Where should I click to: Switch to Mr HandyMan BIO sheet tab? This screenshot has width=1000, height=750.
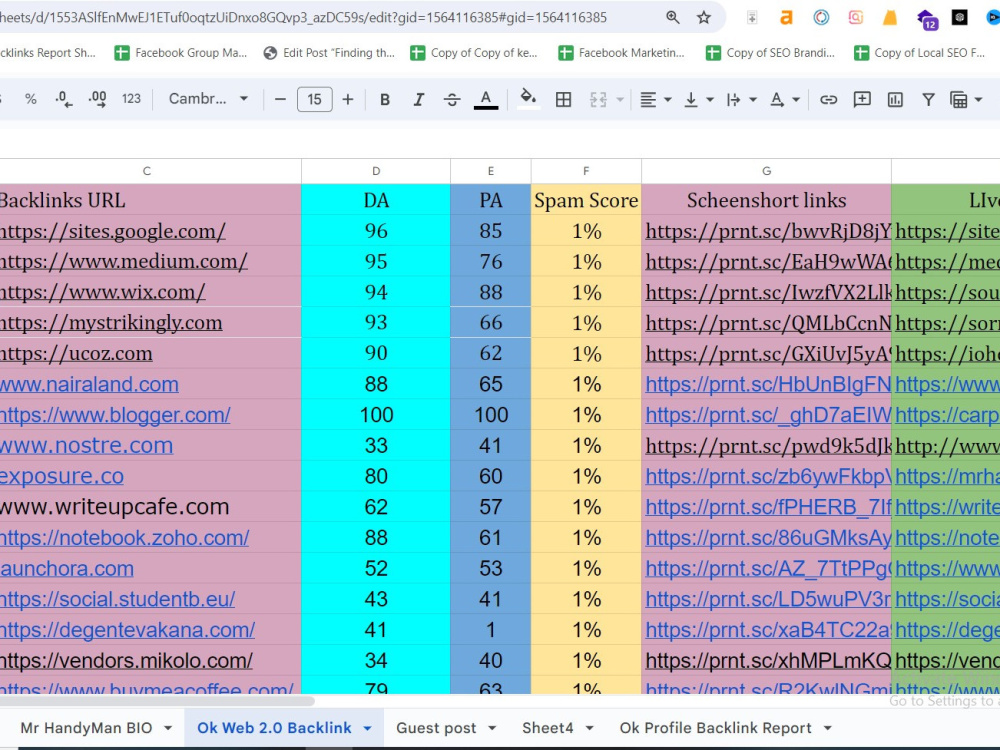pos(86,728)
